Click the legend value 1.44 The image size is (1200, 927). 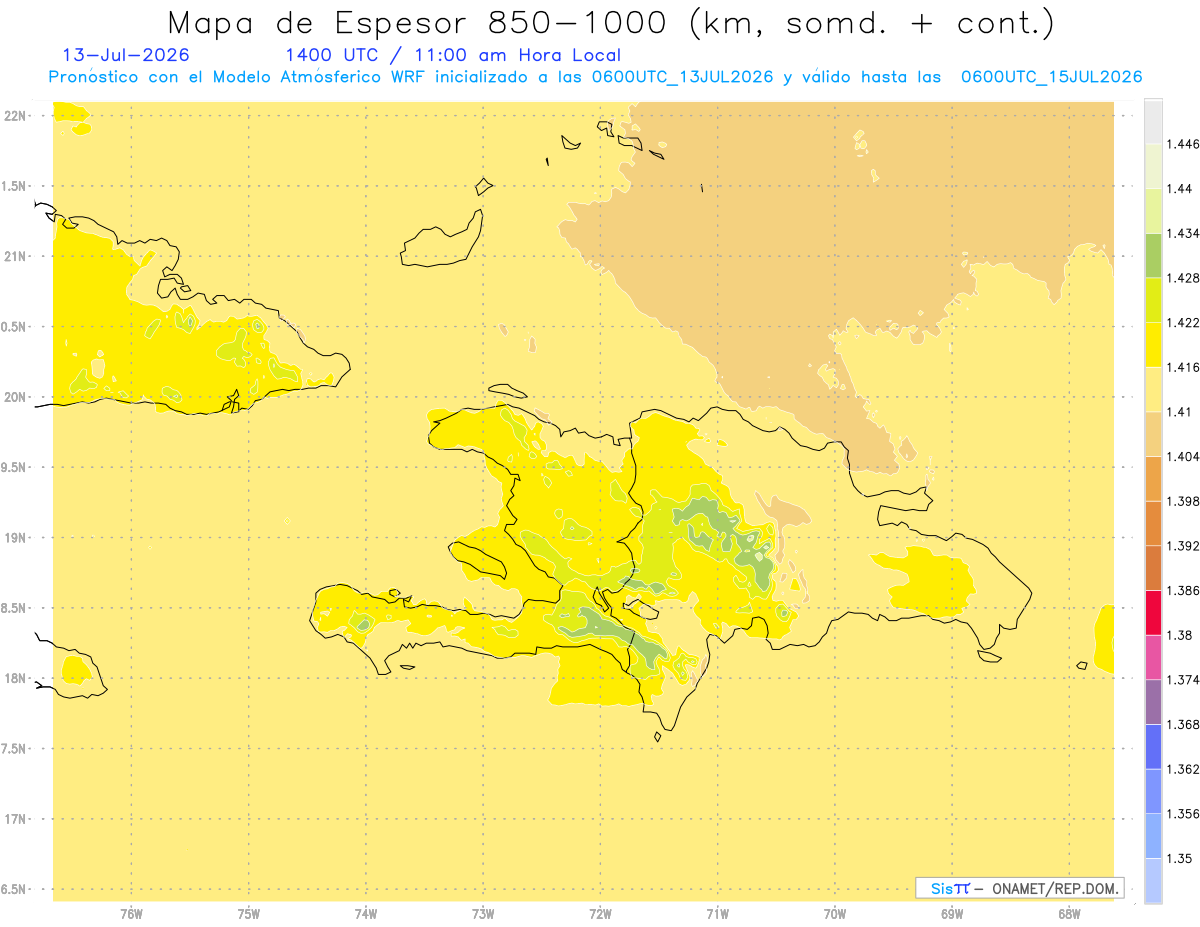1181,189
